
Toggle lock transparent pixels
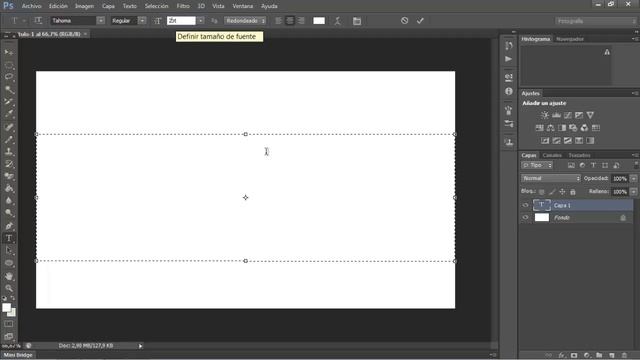pos(542,192)
